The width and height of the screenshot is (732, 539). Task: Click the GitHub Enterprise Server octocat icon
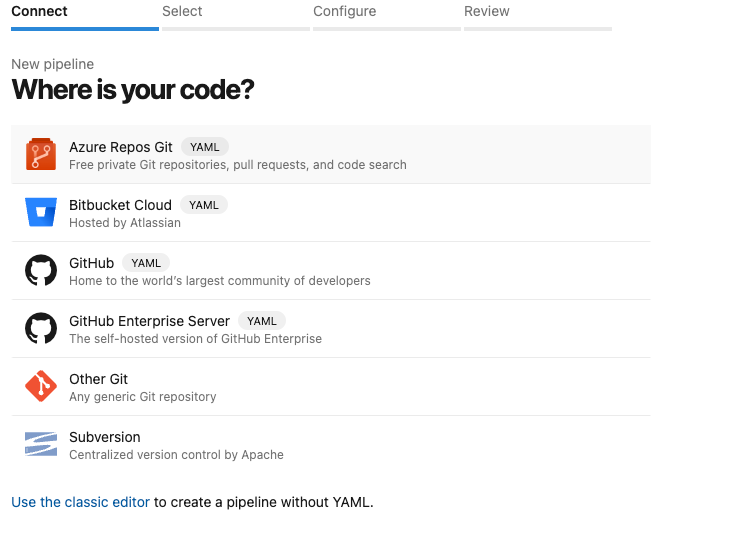41,328
